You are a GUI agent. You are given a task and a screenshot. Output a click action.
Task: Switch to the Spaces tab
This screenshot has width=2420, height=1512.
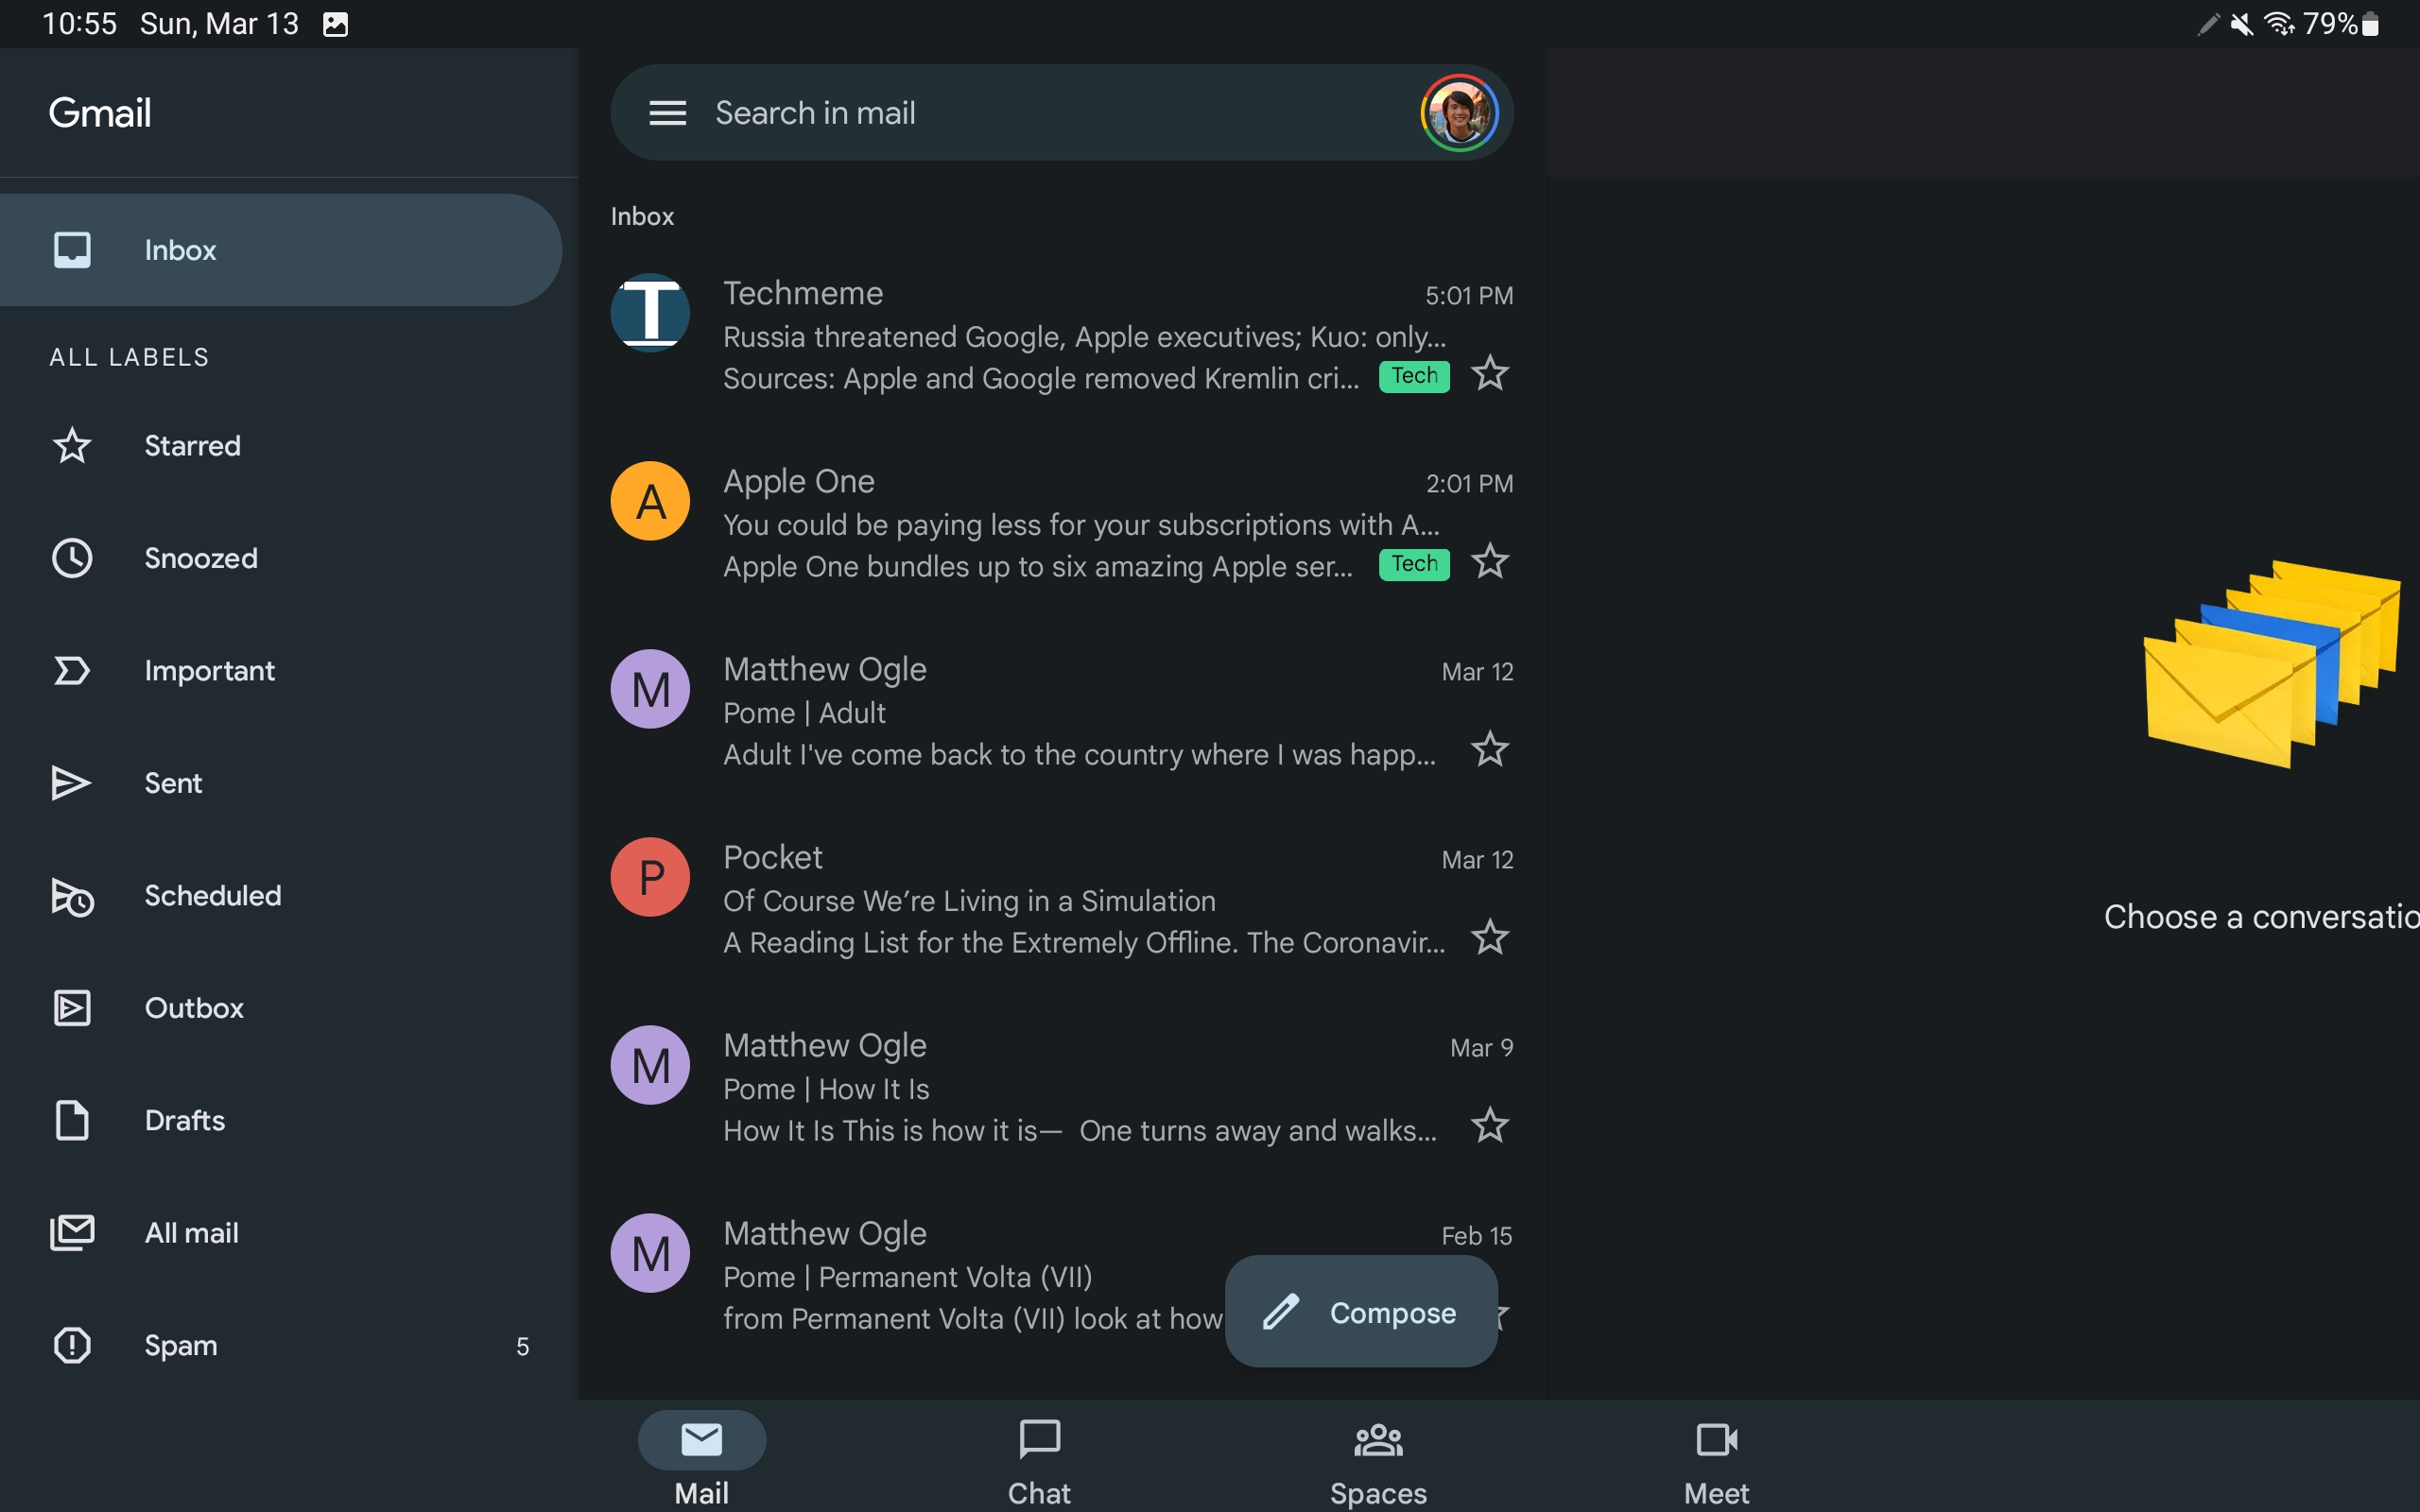[1378, 1461]
